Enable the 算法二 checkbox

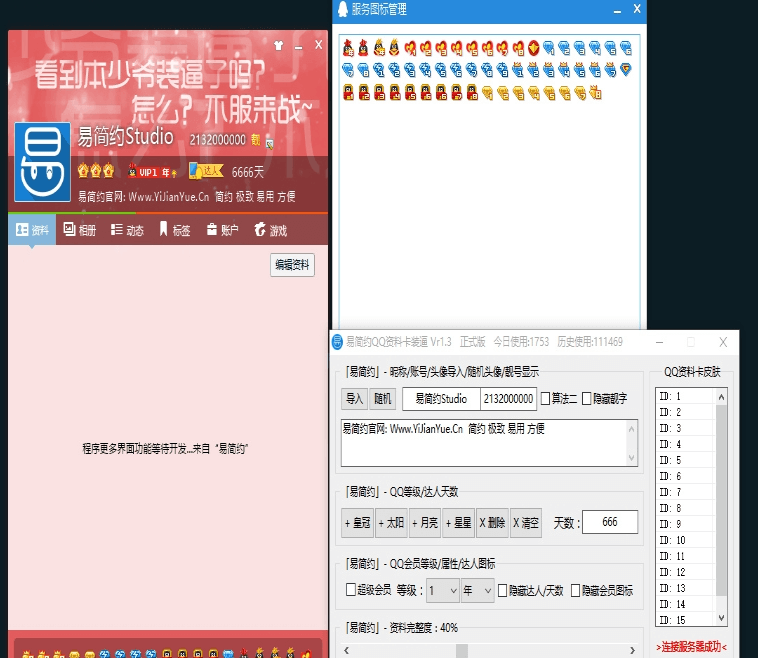pos(546,399)
